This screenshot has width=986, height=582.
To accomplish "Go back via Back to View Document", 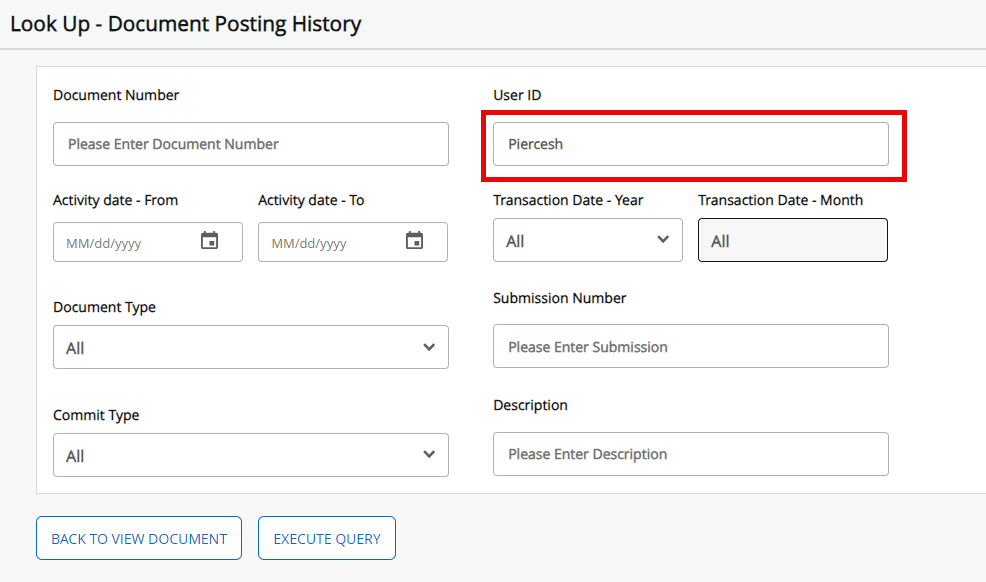I will [139, 538].
